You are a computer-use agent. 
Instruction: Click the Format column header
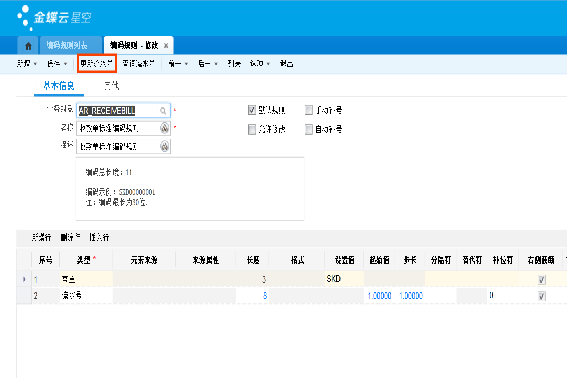298,260
